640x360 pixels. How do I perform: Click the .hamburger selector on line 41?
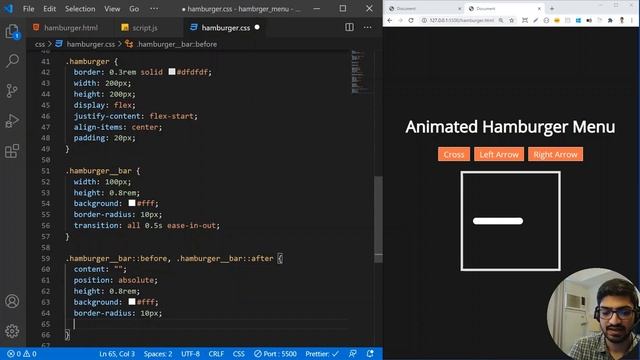coord(87,61)
